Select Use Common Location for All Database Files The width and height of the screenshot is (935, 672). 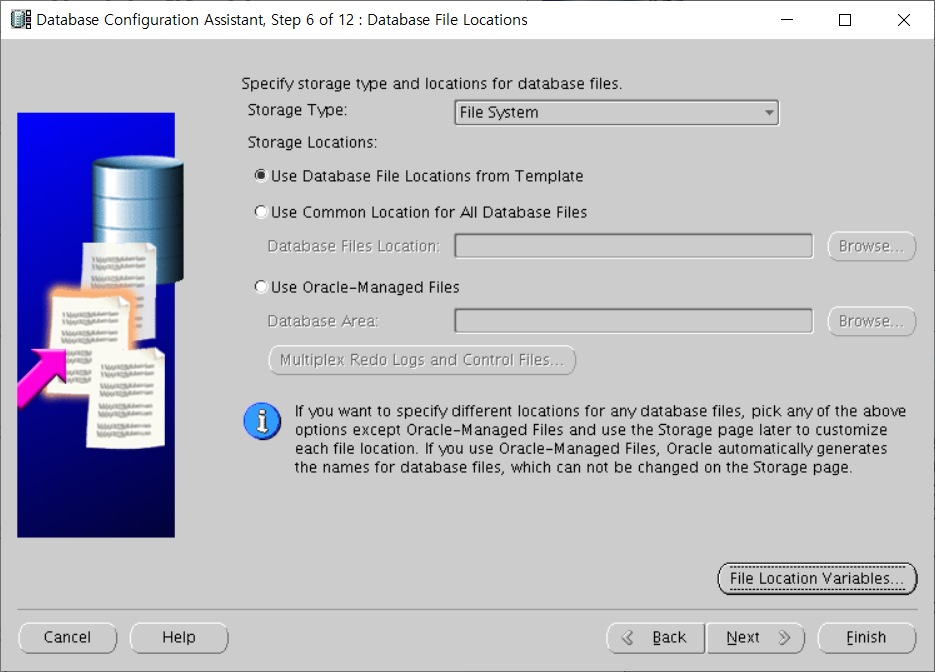[420, 212]
